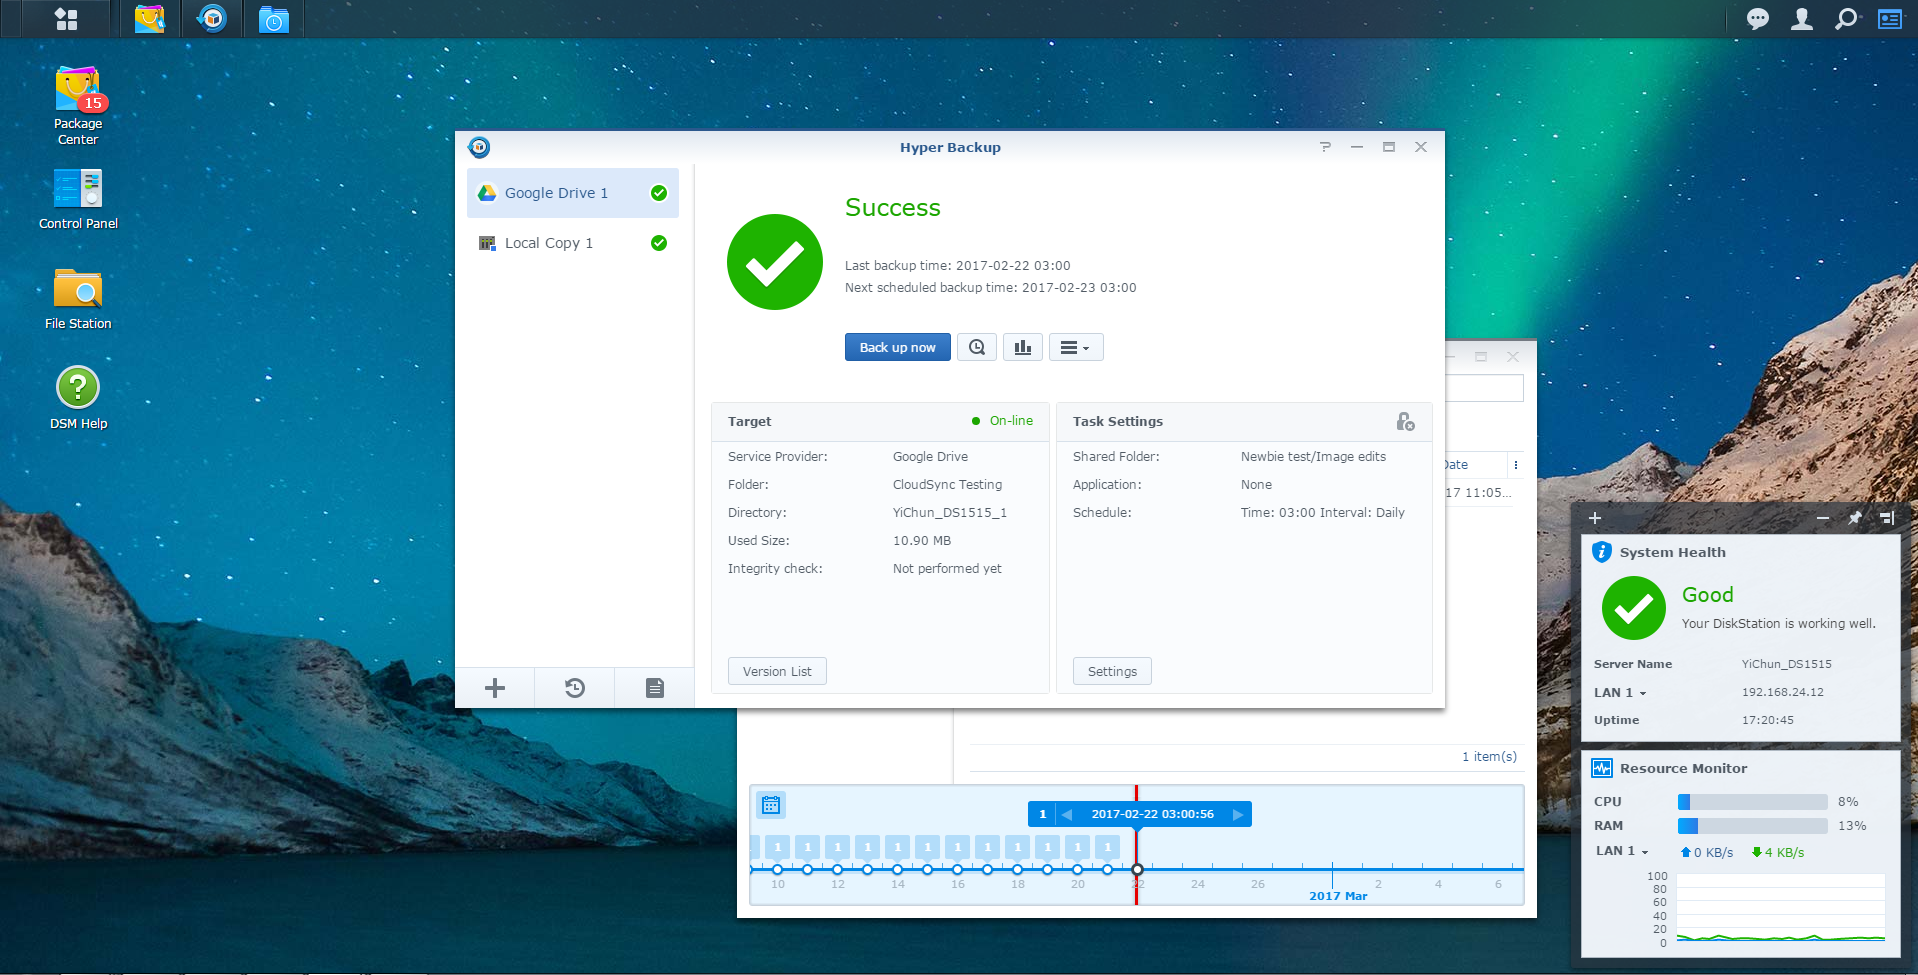Minimize the widget panel
Viewport: 1918px width, 975px height.
1823,518
